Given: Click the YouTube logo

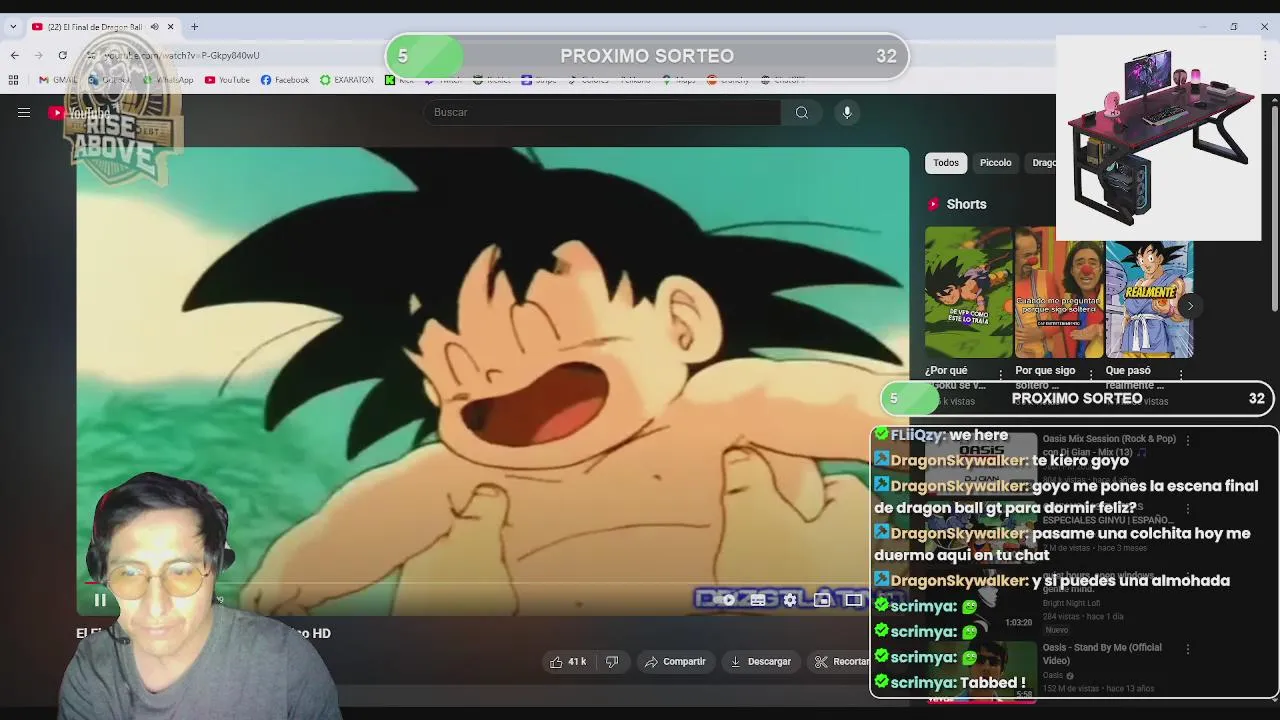Looking at the screenshot, I should pos(80,113).
